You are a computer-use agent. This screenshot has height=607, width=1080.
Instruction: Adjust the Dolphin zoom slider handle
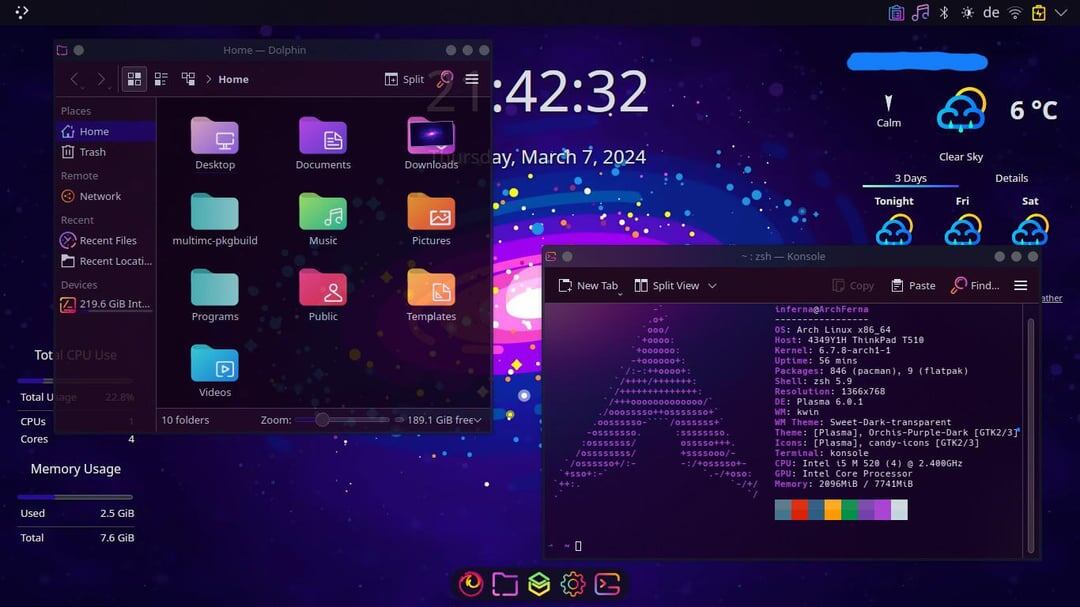tap(322, 420)
